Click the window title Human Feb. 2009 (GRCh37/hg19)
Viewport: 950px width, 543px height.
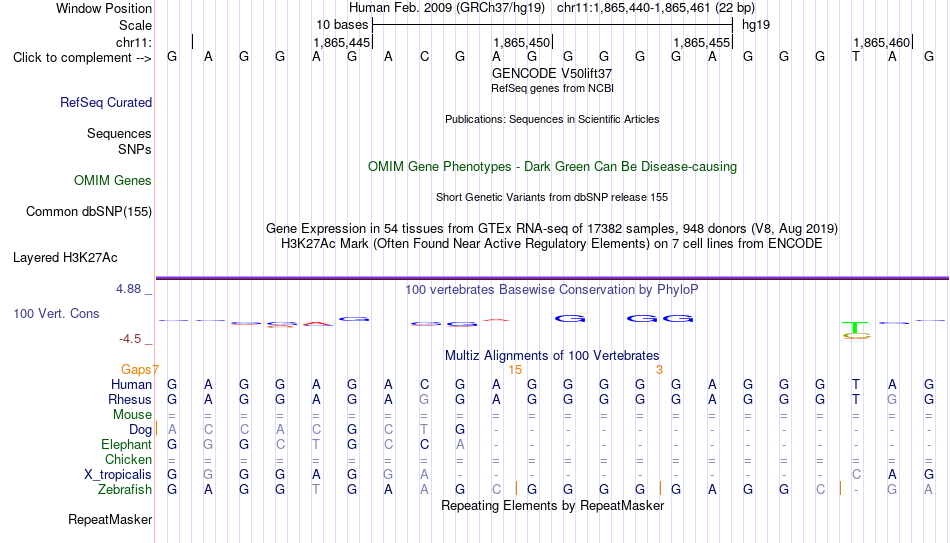(x=447, y=8)
